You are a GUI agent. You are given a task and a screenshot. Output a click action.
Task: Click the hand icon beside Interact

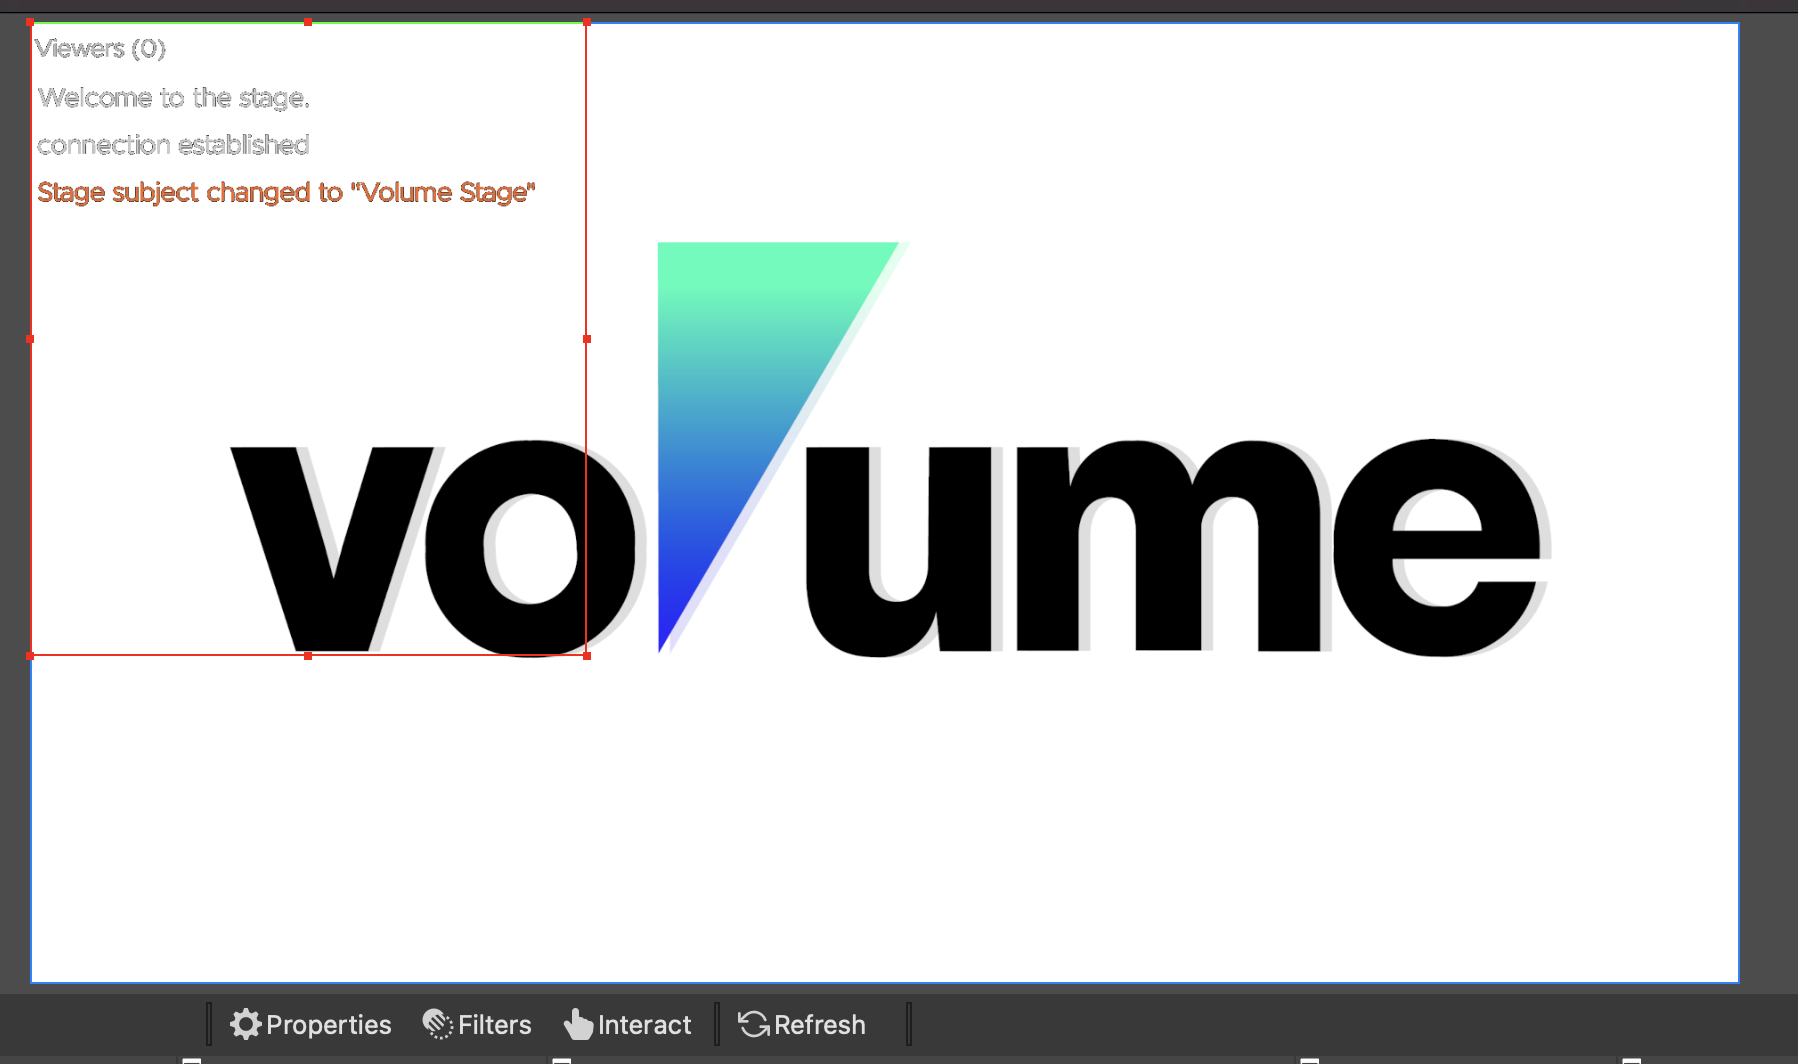pyautogui.click(x=578, y=1024)
